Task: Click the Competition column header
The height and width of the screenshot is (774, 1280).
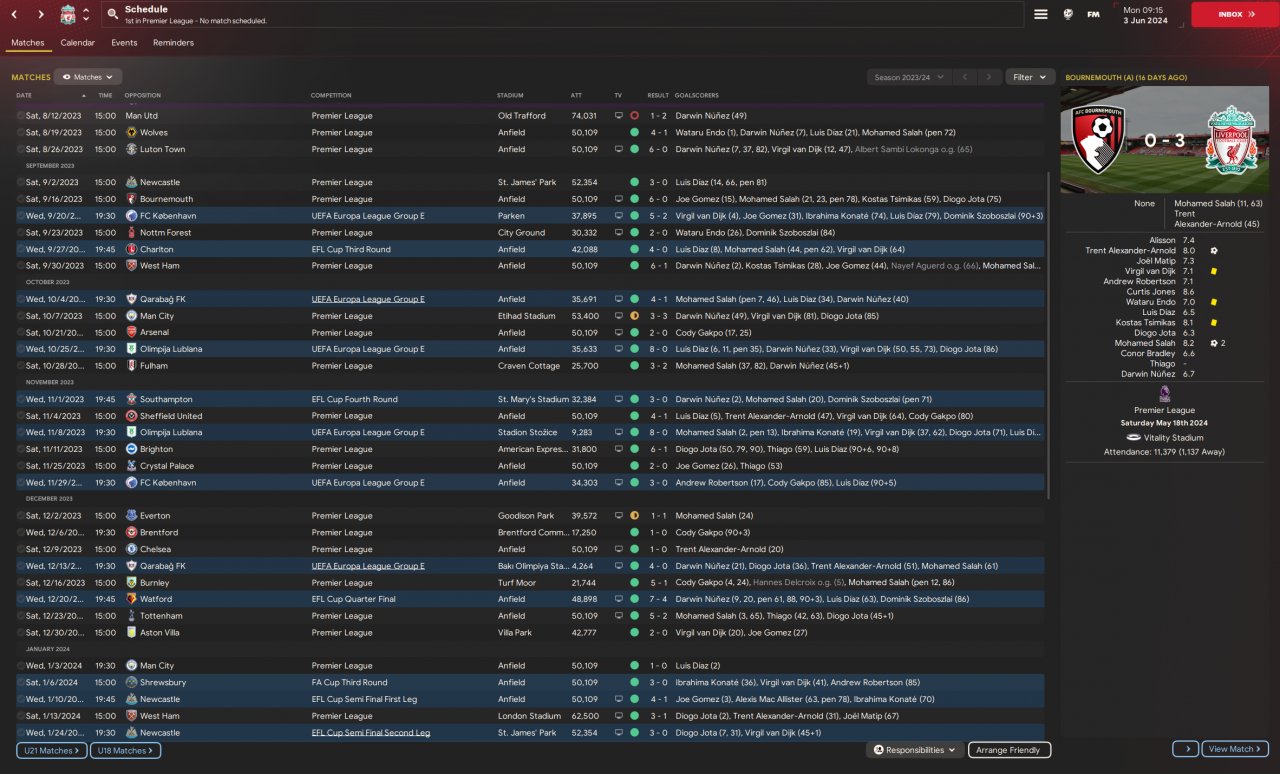Action: 331,95
